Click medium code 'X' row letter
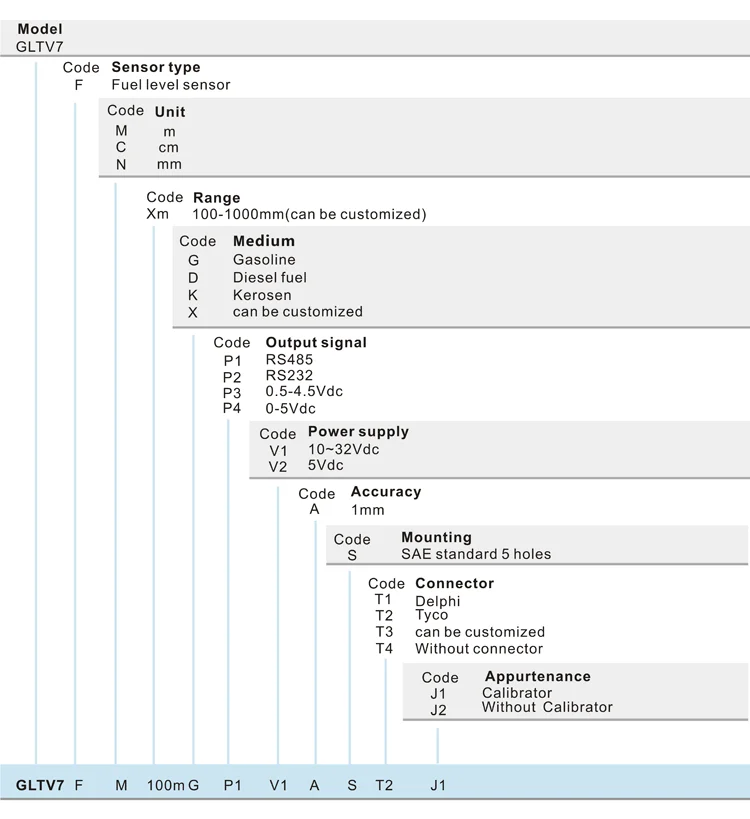 tap(193, 312)
